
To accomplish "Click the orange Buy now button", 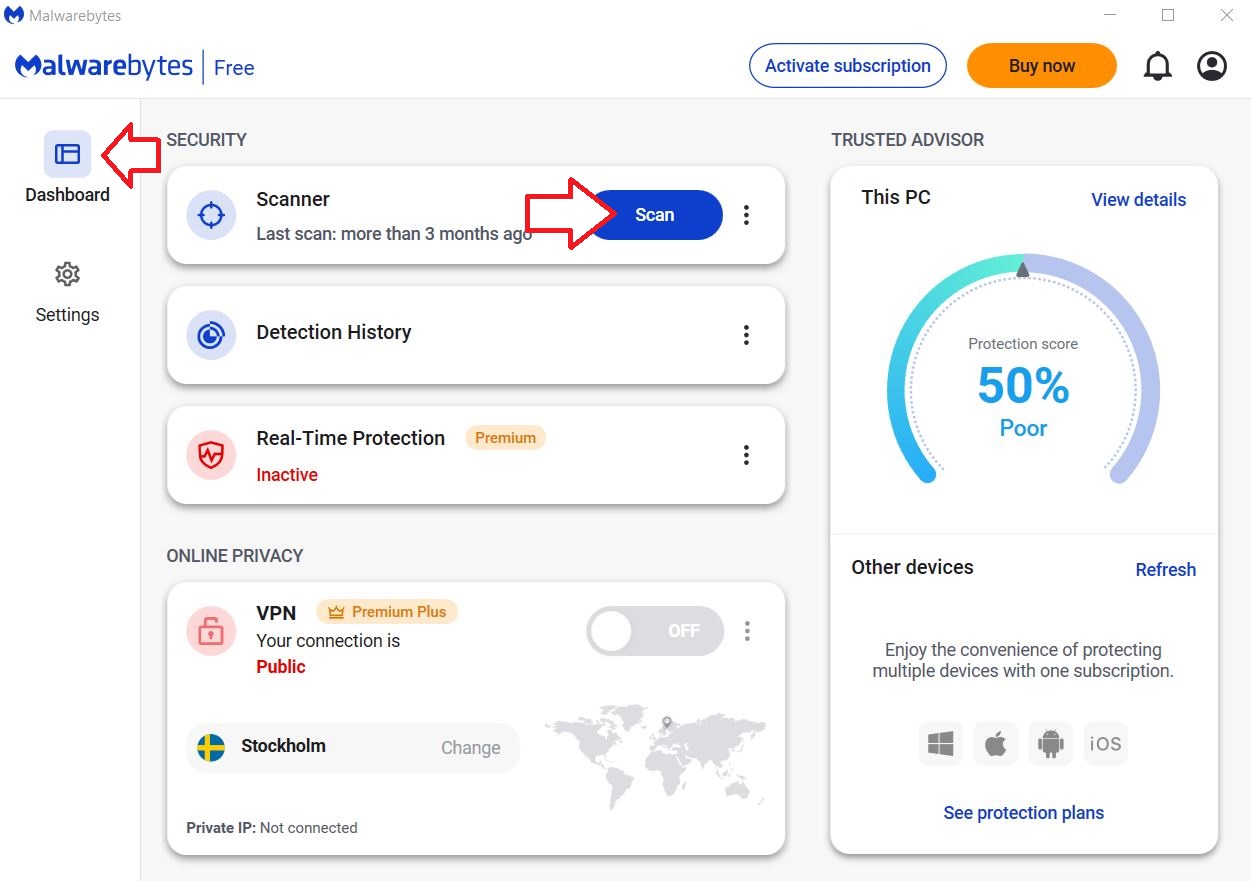I will (1042, 66).
